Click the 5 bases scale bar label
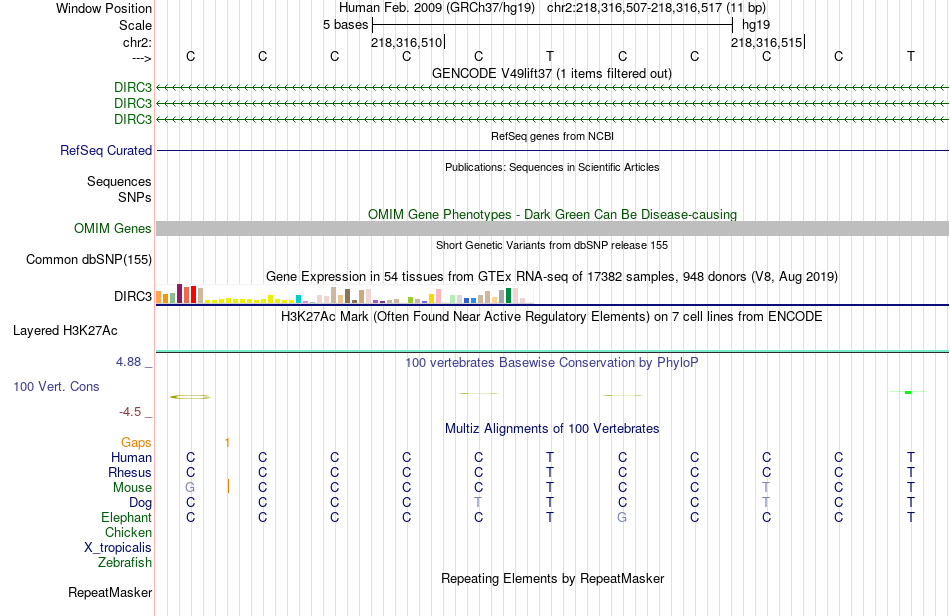 [x=345, y=25]
